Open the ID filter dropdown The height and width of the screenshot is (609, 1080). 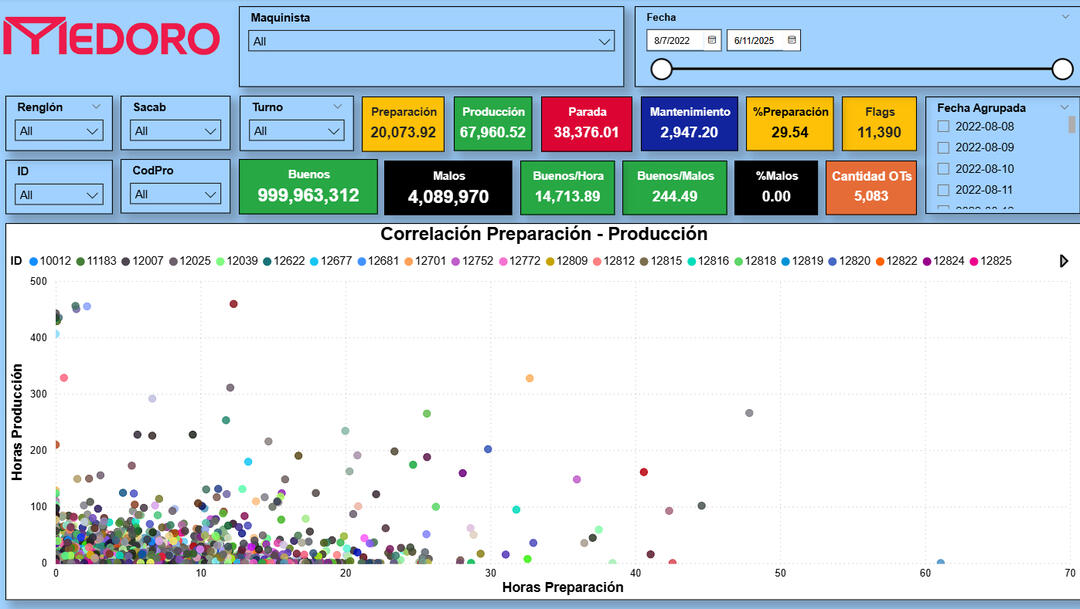pyautogui.click(x=60, y=194)
